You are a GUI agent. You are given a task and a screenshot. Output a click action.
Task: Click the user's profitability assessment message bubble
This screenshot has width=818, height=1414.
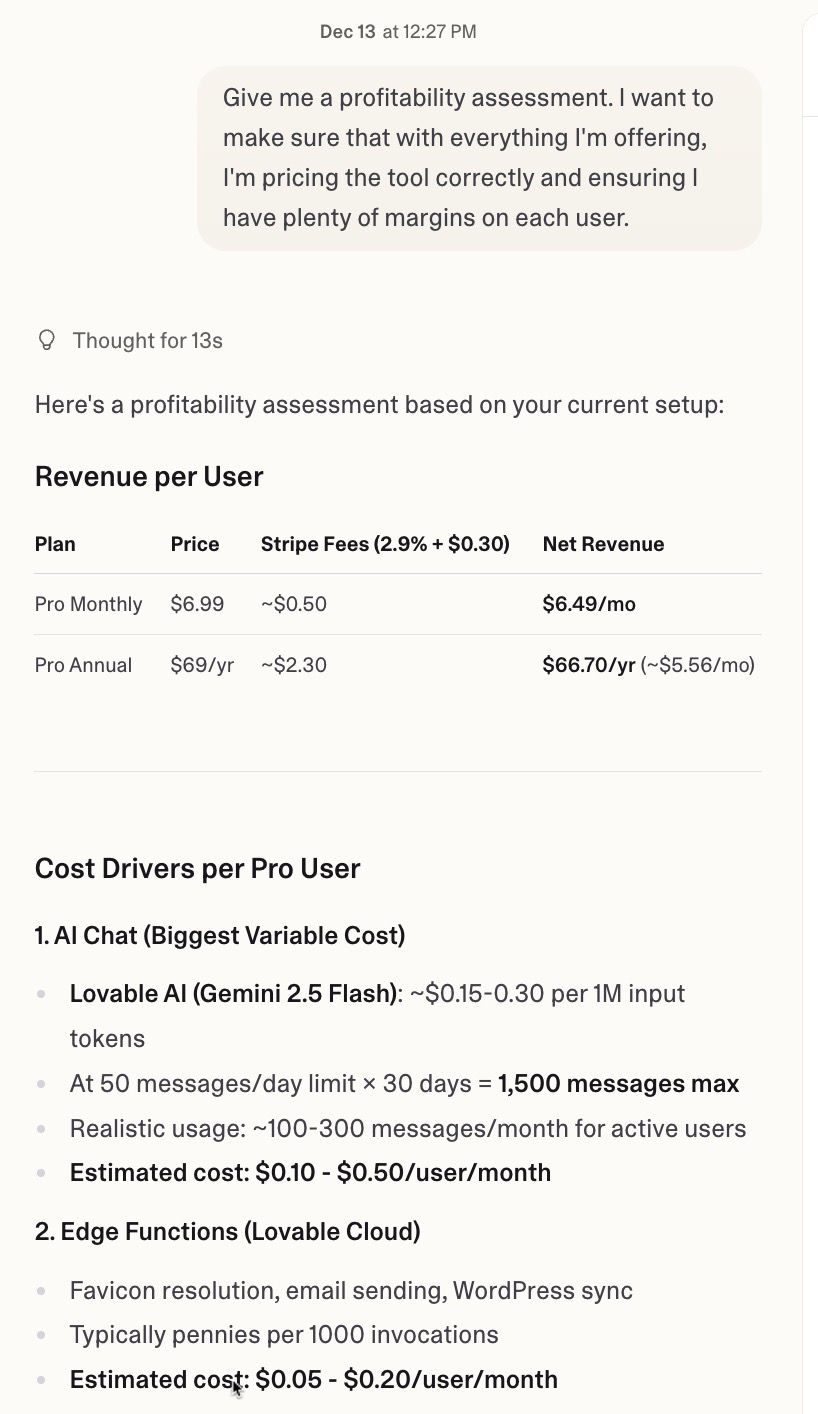(x=479, y=158)
